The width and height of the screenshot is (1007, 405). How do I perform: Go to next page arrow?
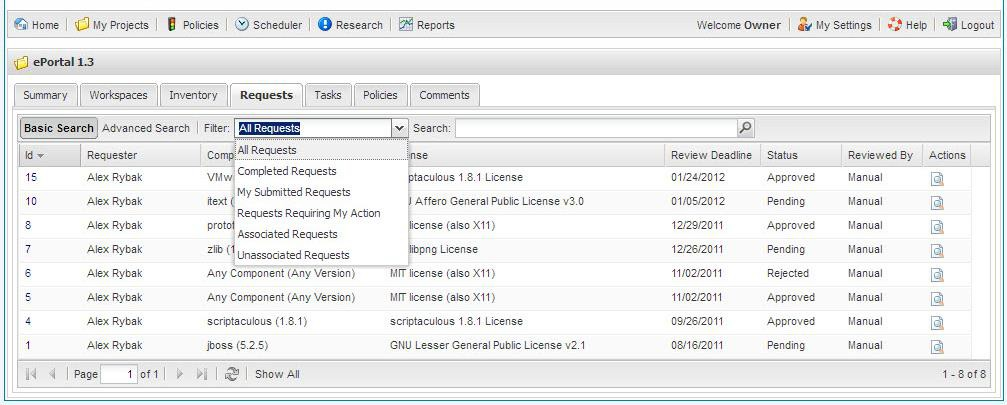coord(180,374)
